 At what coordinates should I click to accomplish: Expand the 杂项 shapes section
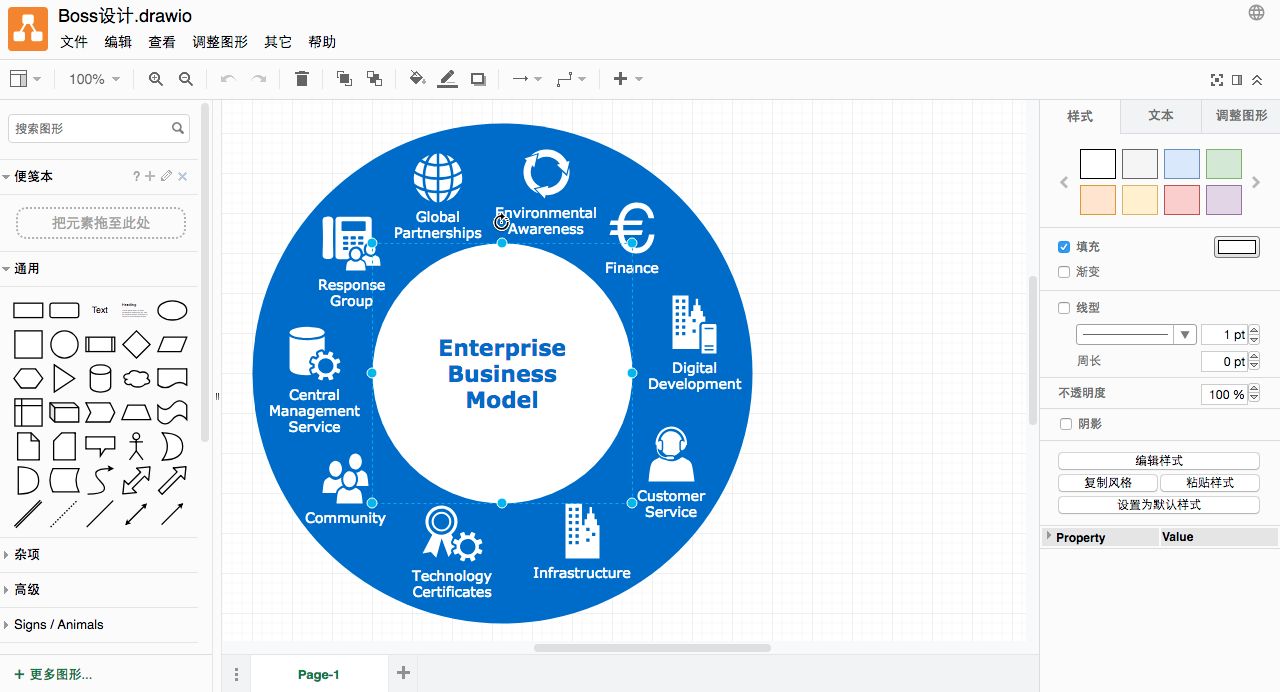27,554
